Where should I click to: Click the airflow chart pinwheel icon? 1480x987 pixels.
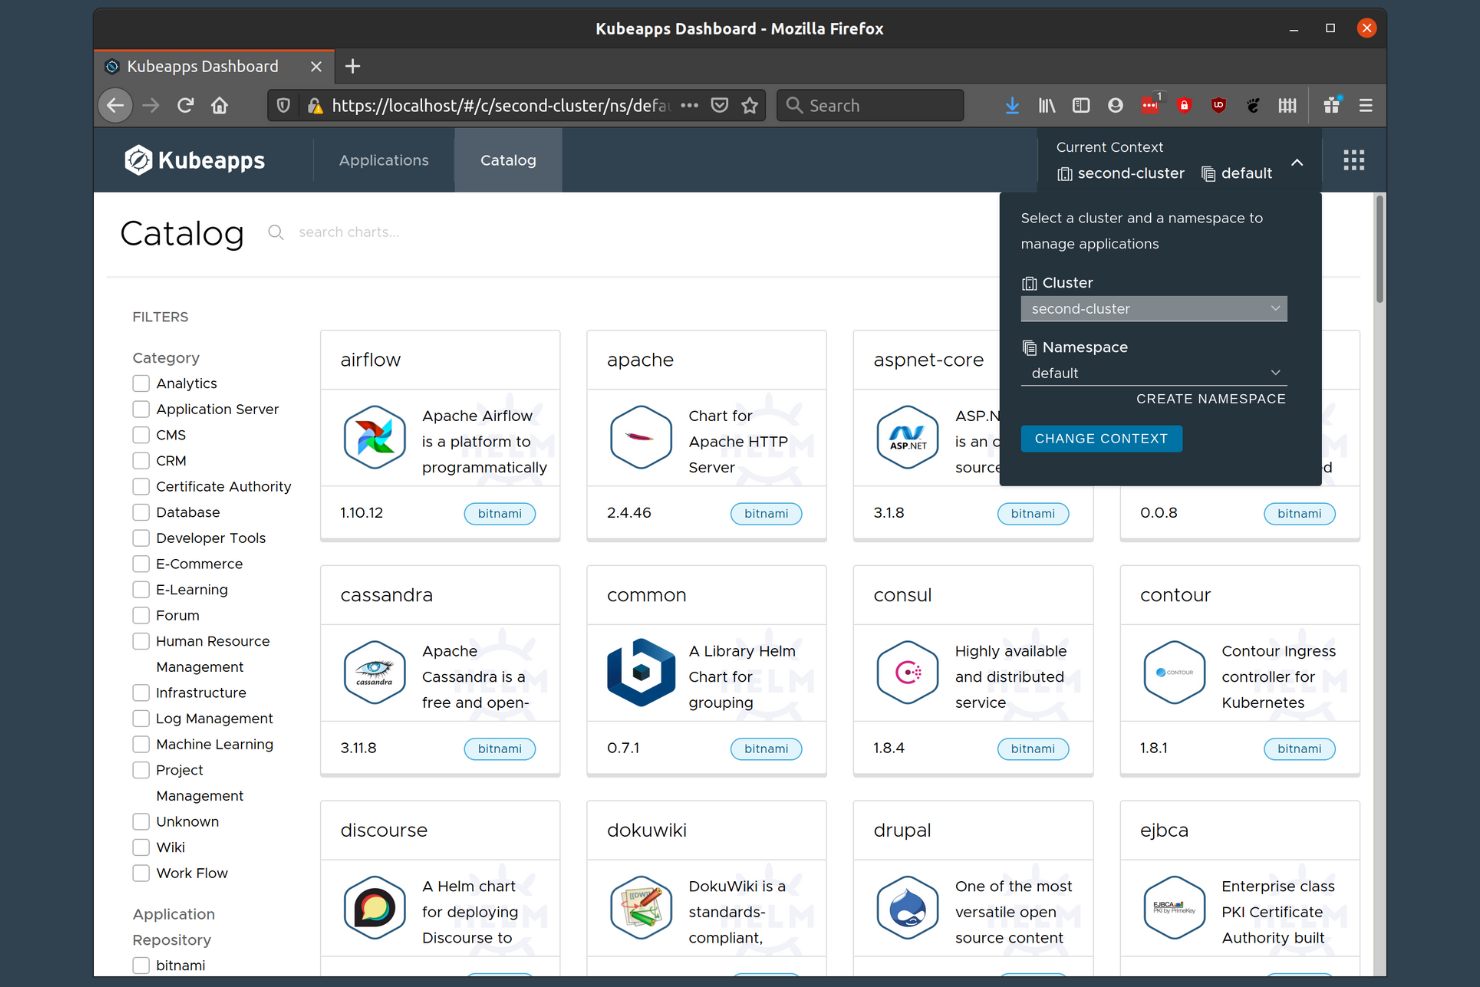point(375,437)
